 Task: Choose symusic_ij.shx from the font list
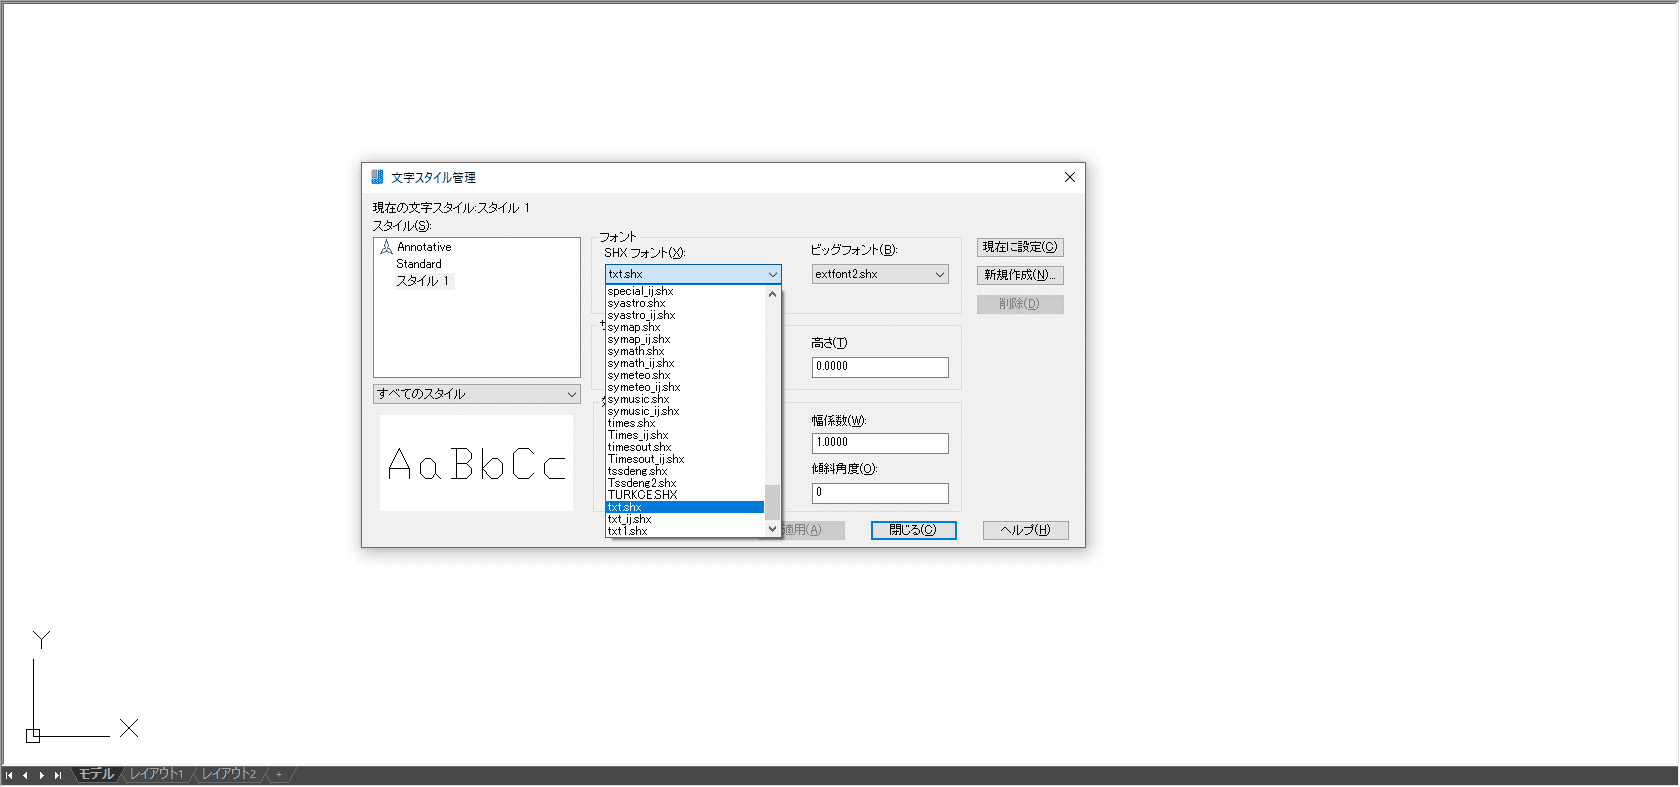pos(685,411)
